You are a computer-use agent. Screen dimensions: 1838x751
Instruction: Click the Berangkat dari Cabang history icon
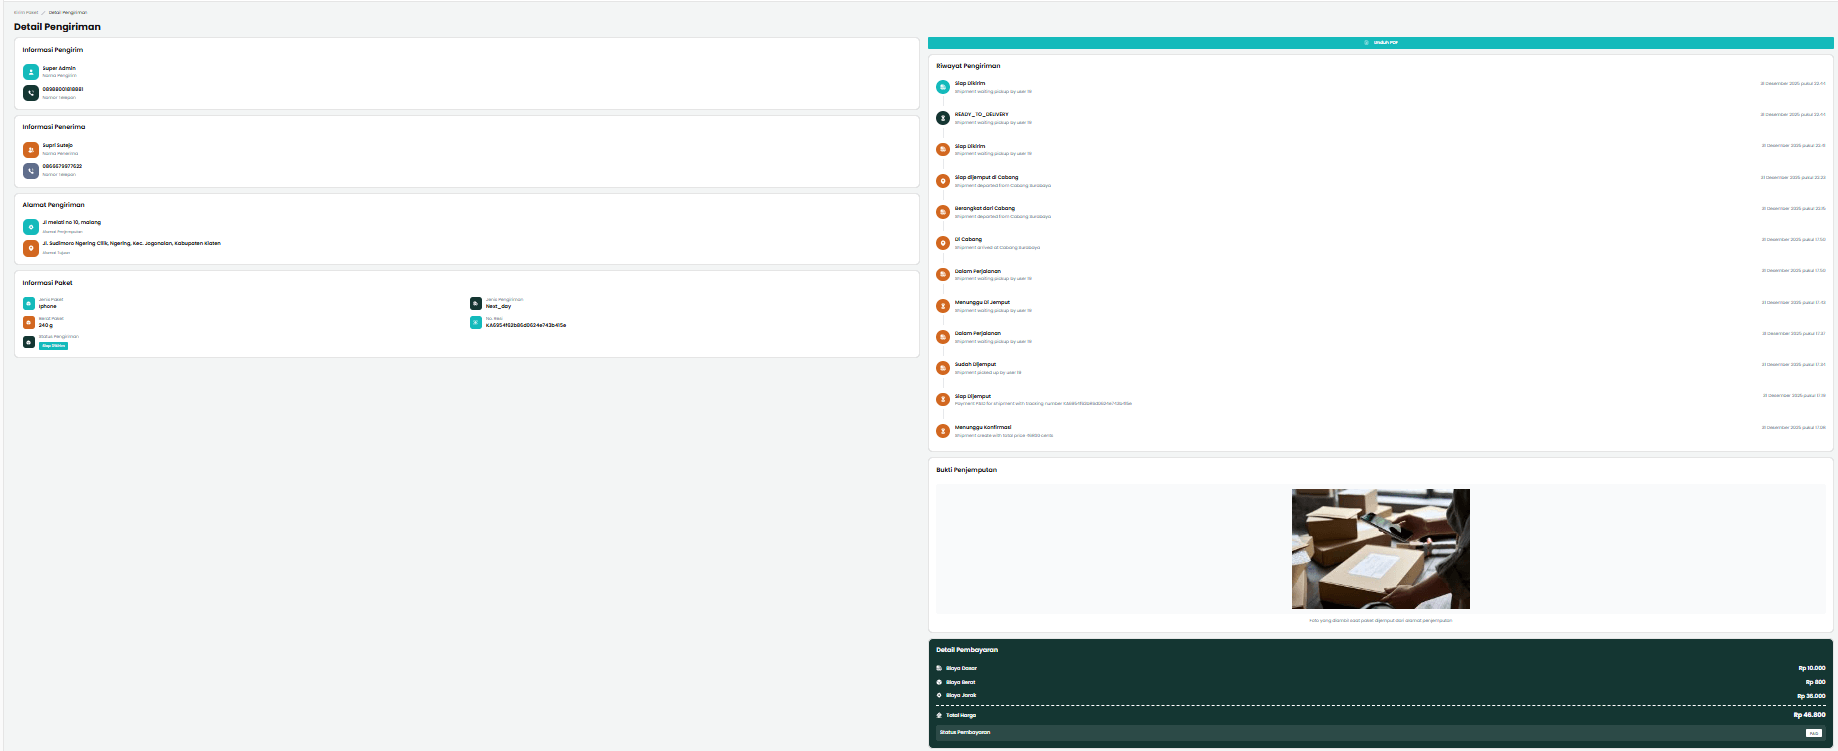[943, 212]
